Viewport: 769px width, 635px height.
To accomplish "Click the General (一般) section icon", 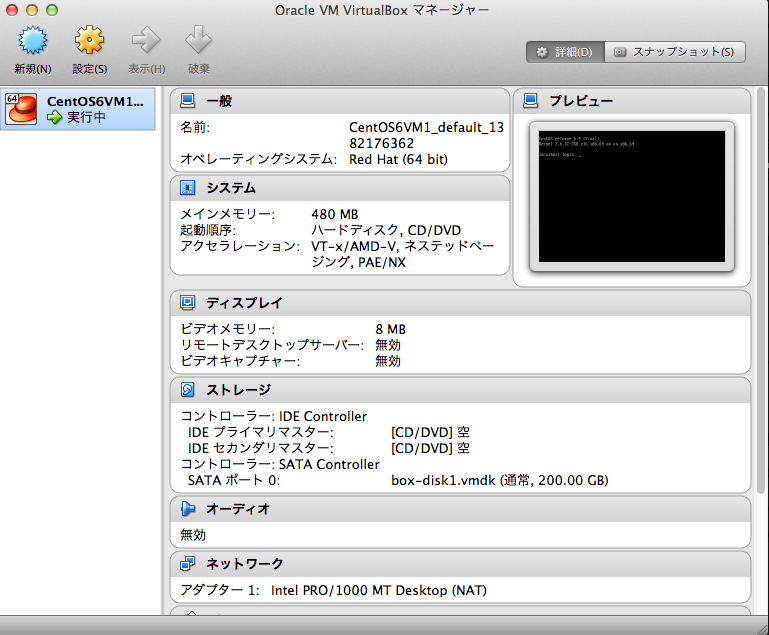I will point(187,101).
